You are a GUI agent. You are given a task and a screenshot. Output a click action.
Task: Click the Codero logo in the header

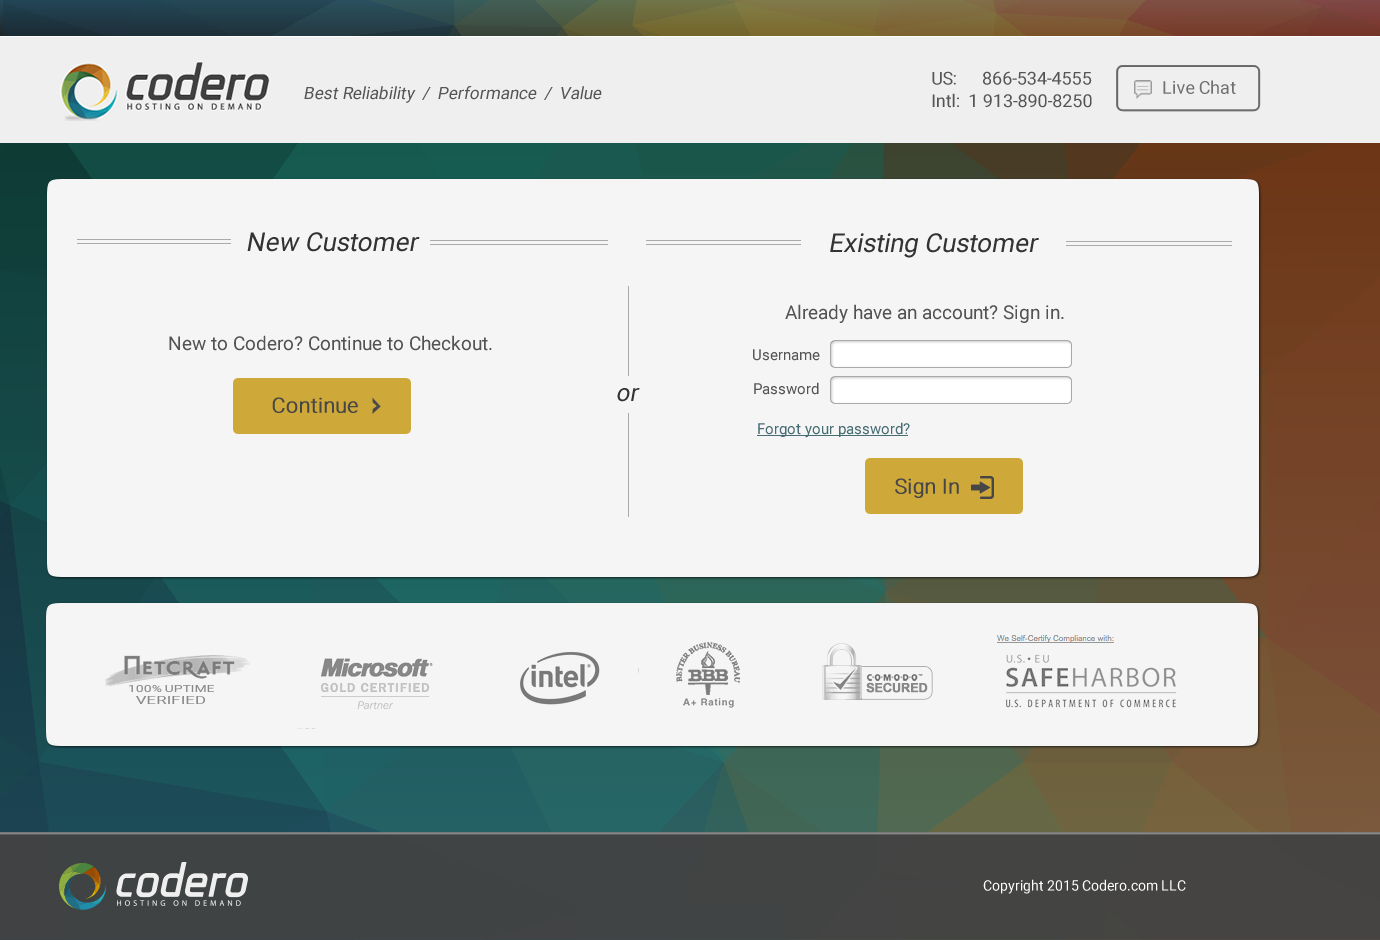pos(165,91)
